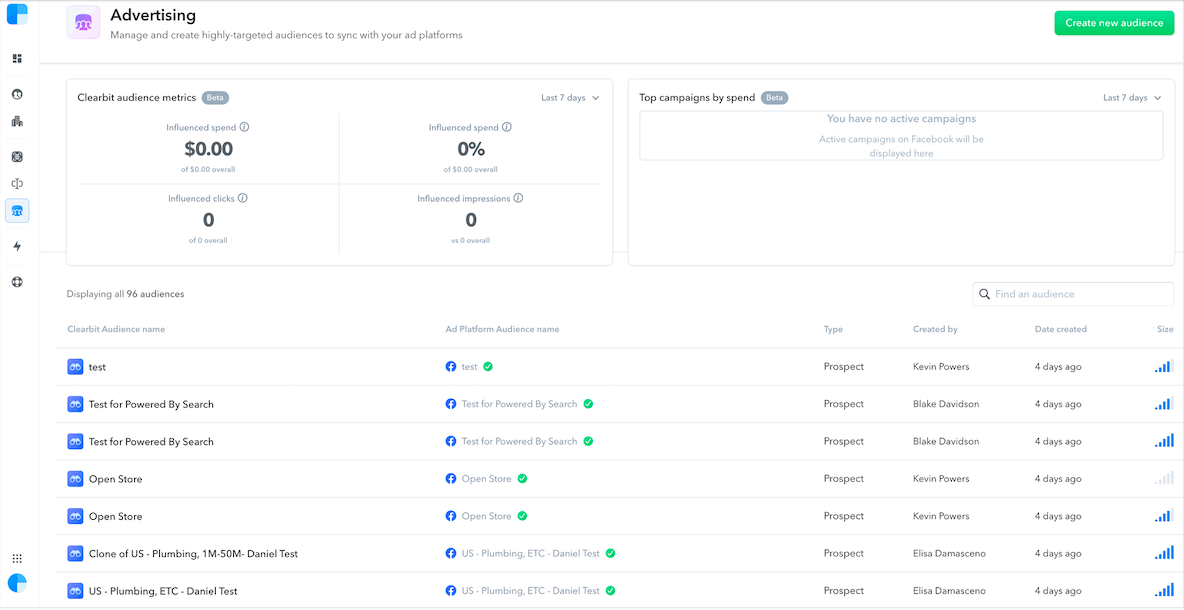
Task: Click Beta badge next to Clearbit audience metrics
Action: 216,97
